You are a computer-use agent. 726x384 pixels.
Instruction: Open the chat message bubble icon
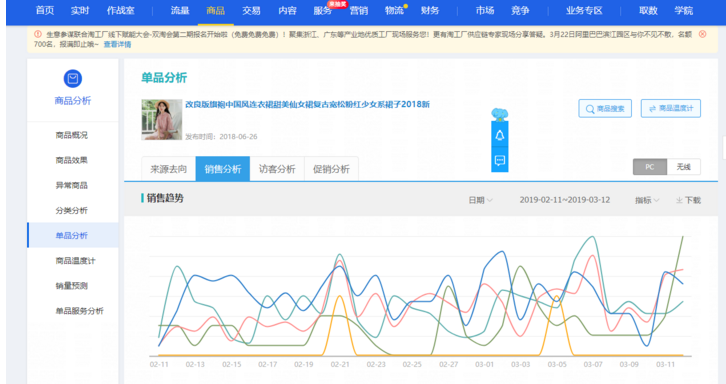coord(500,161)
